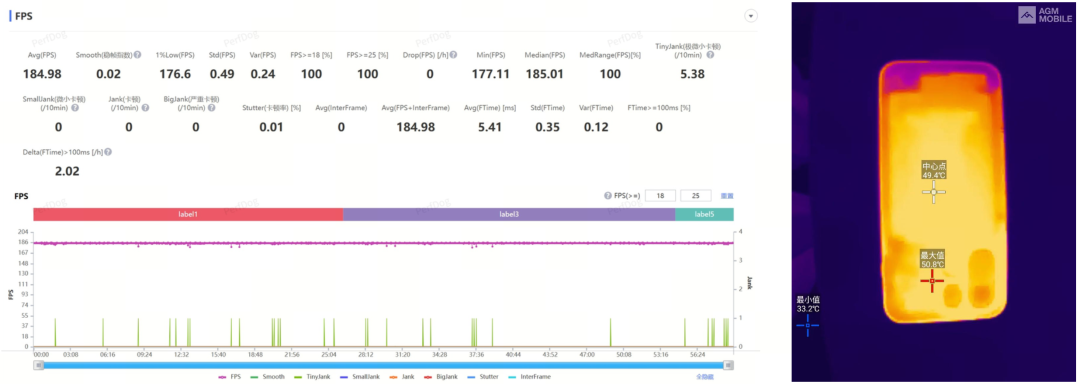Click AGM MOBILE logo on thermal image
Viewport: 1080px width, 384px height.
click(1046, 15)
